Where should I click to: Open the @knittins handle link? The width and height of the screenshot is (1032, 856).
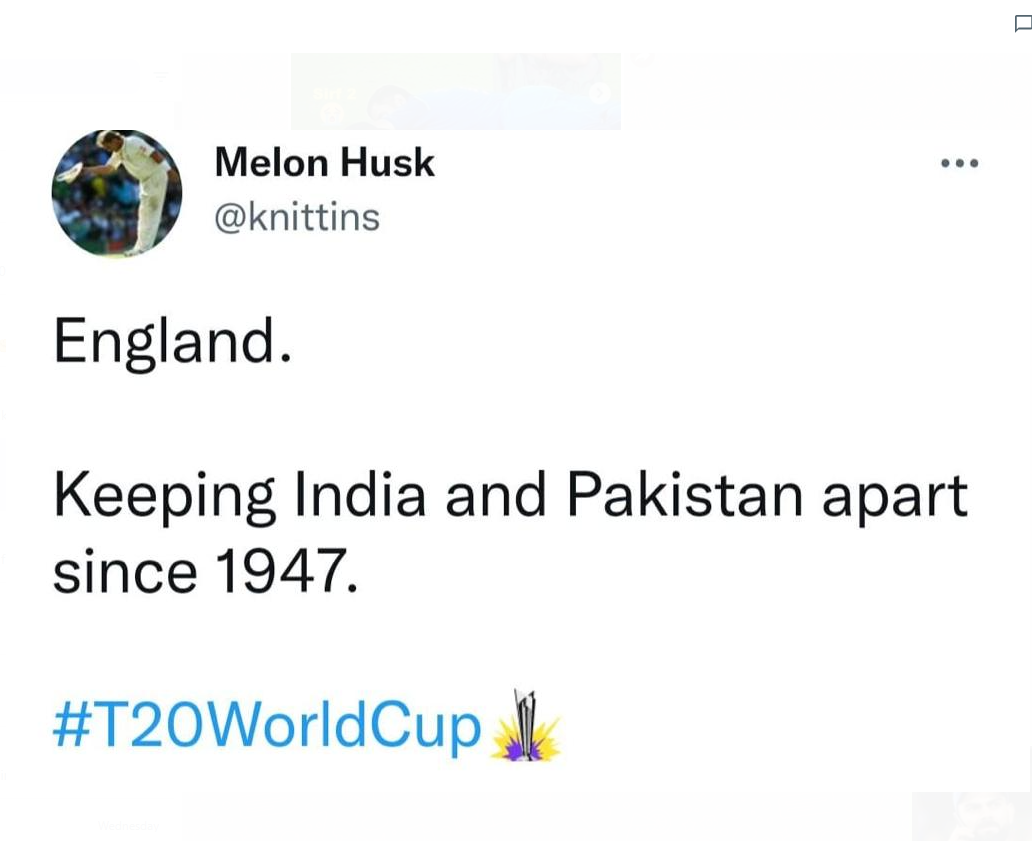(x=297, y=217)
